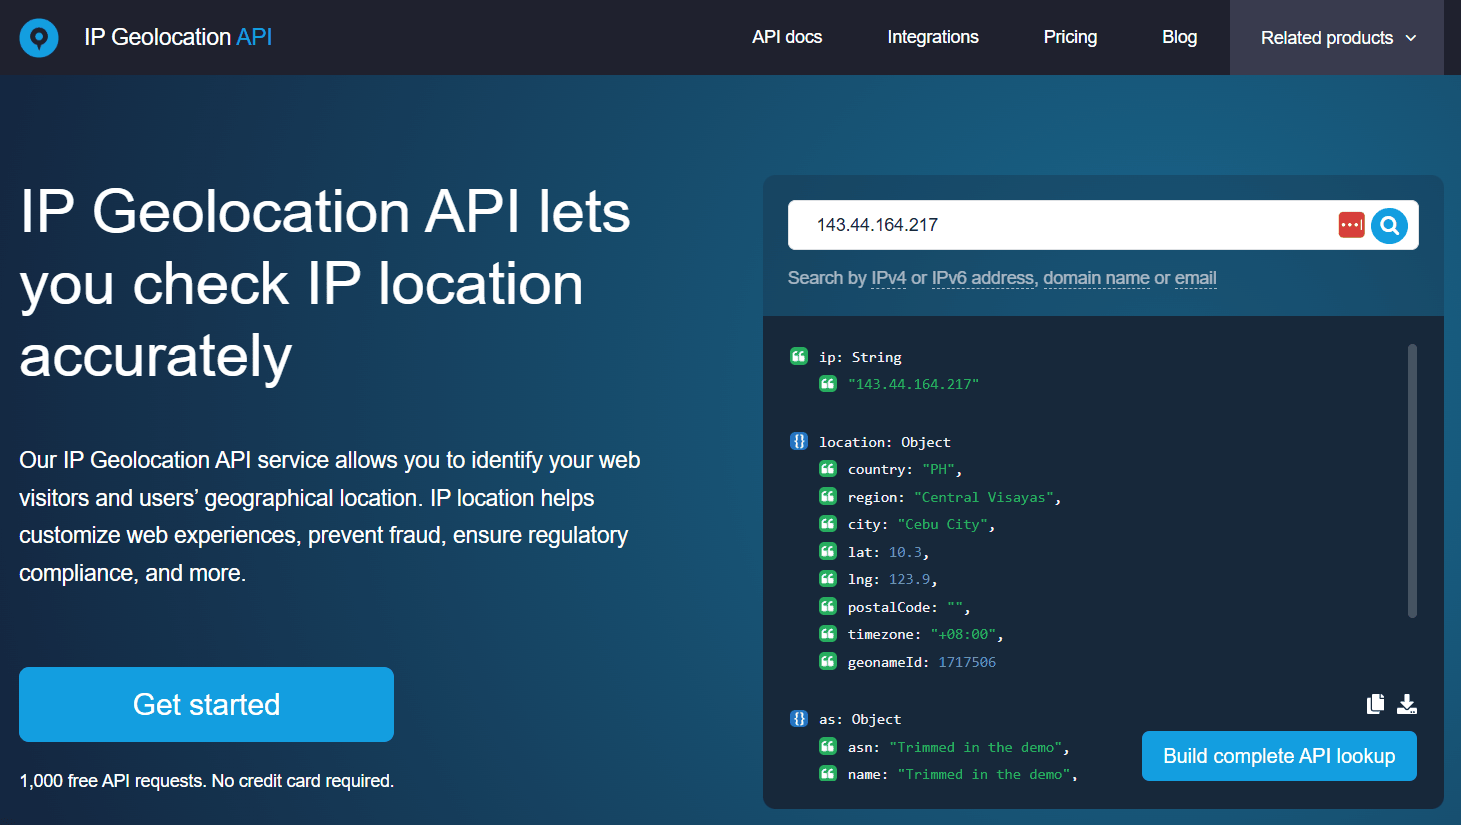Click the icon beside lng field

click(828, 578)
